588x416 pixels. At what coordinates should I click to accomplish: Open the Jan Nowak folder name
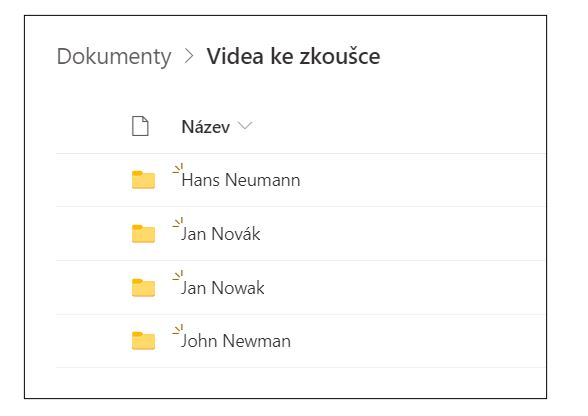(223, 288)
